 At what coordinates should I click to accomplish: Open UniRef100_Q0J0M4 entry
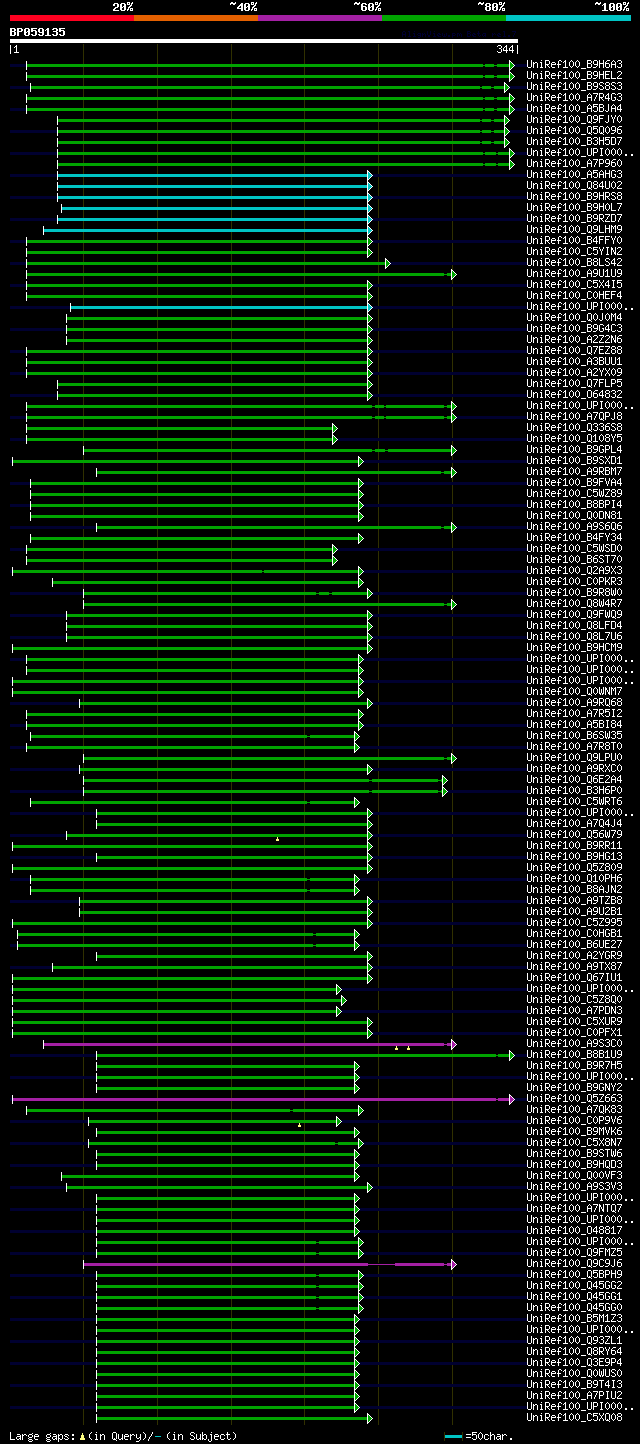(x=574, y=318)
